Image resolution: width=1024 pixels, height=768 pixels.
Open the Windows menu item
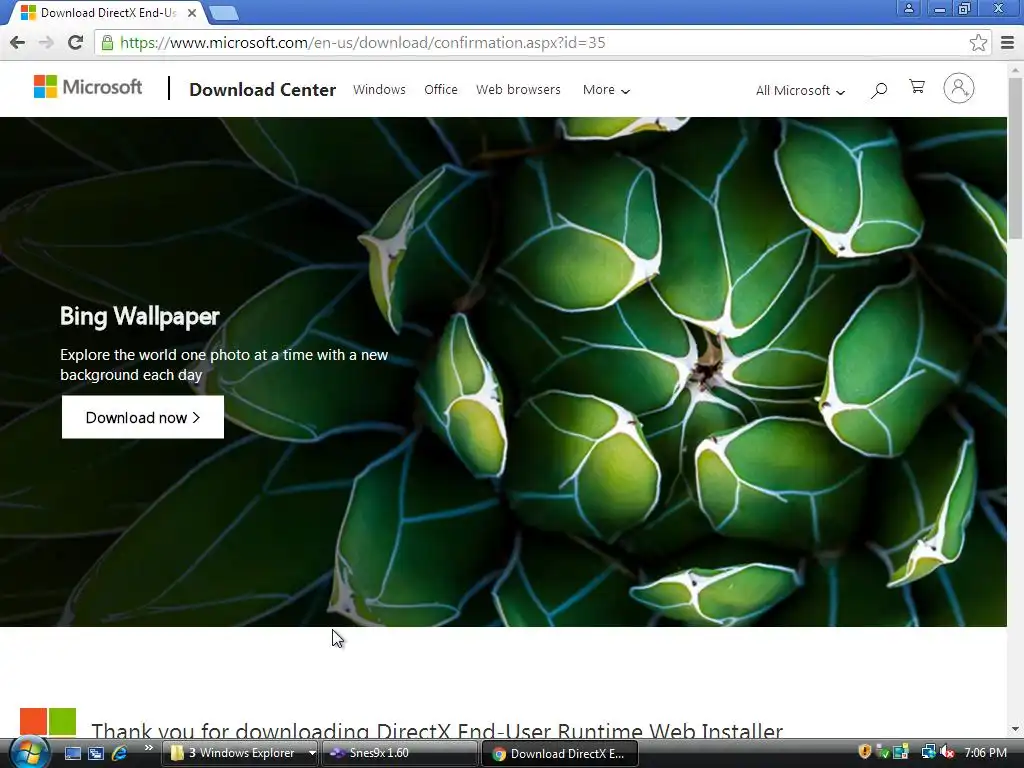pos(379,89)
